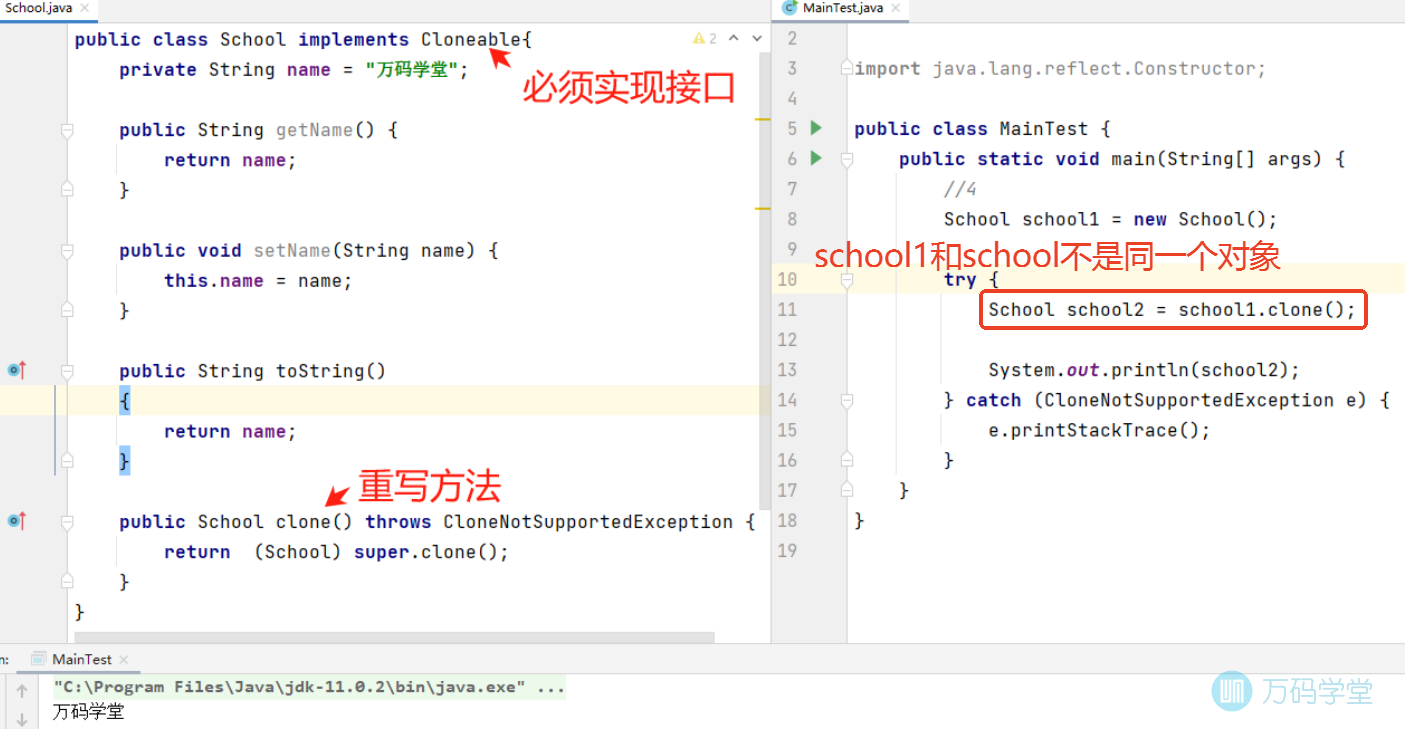Fold the main method in MainTest.java
Viewport: 1411px width, 731px height.
[847, 159]
